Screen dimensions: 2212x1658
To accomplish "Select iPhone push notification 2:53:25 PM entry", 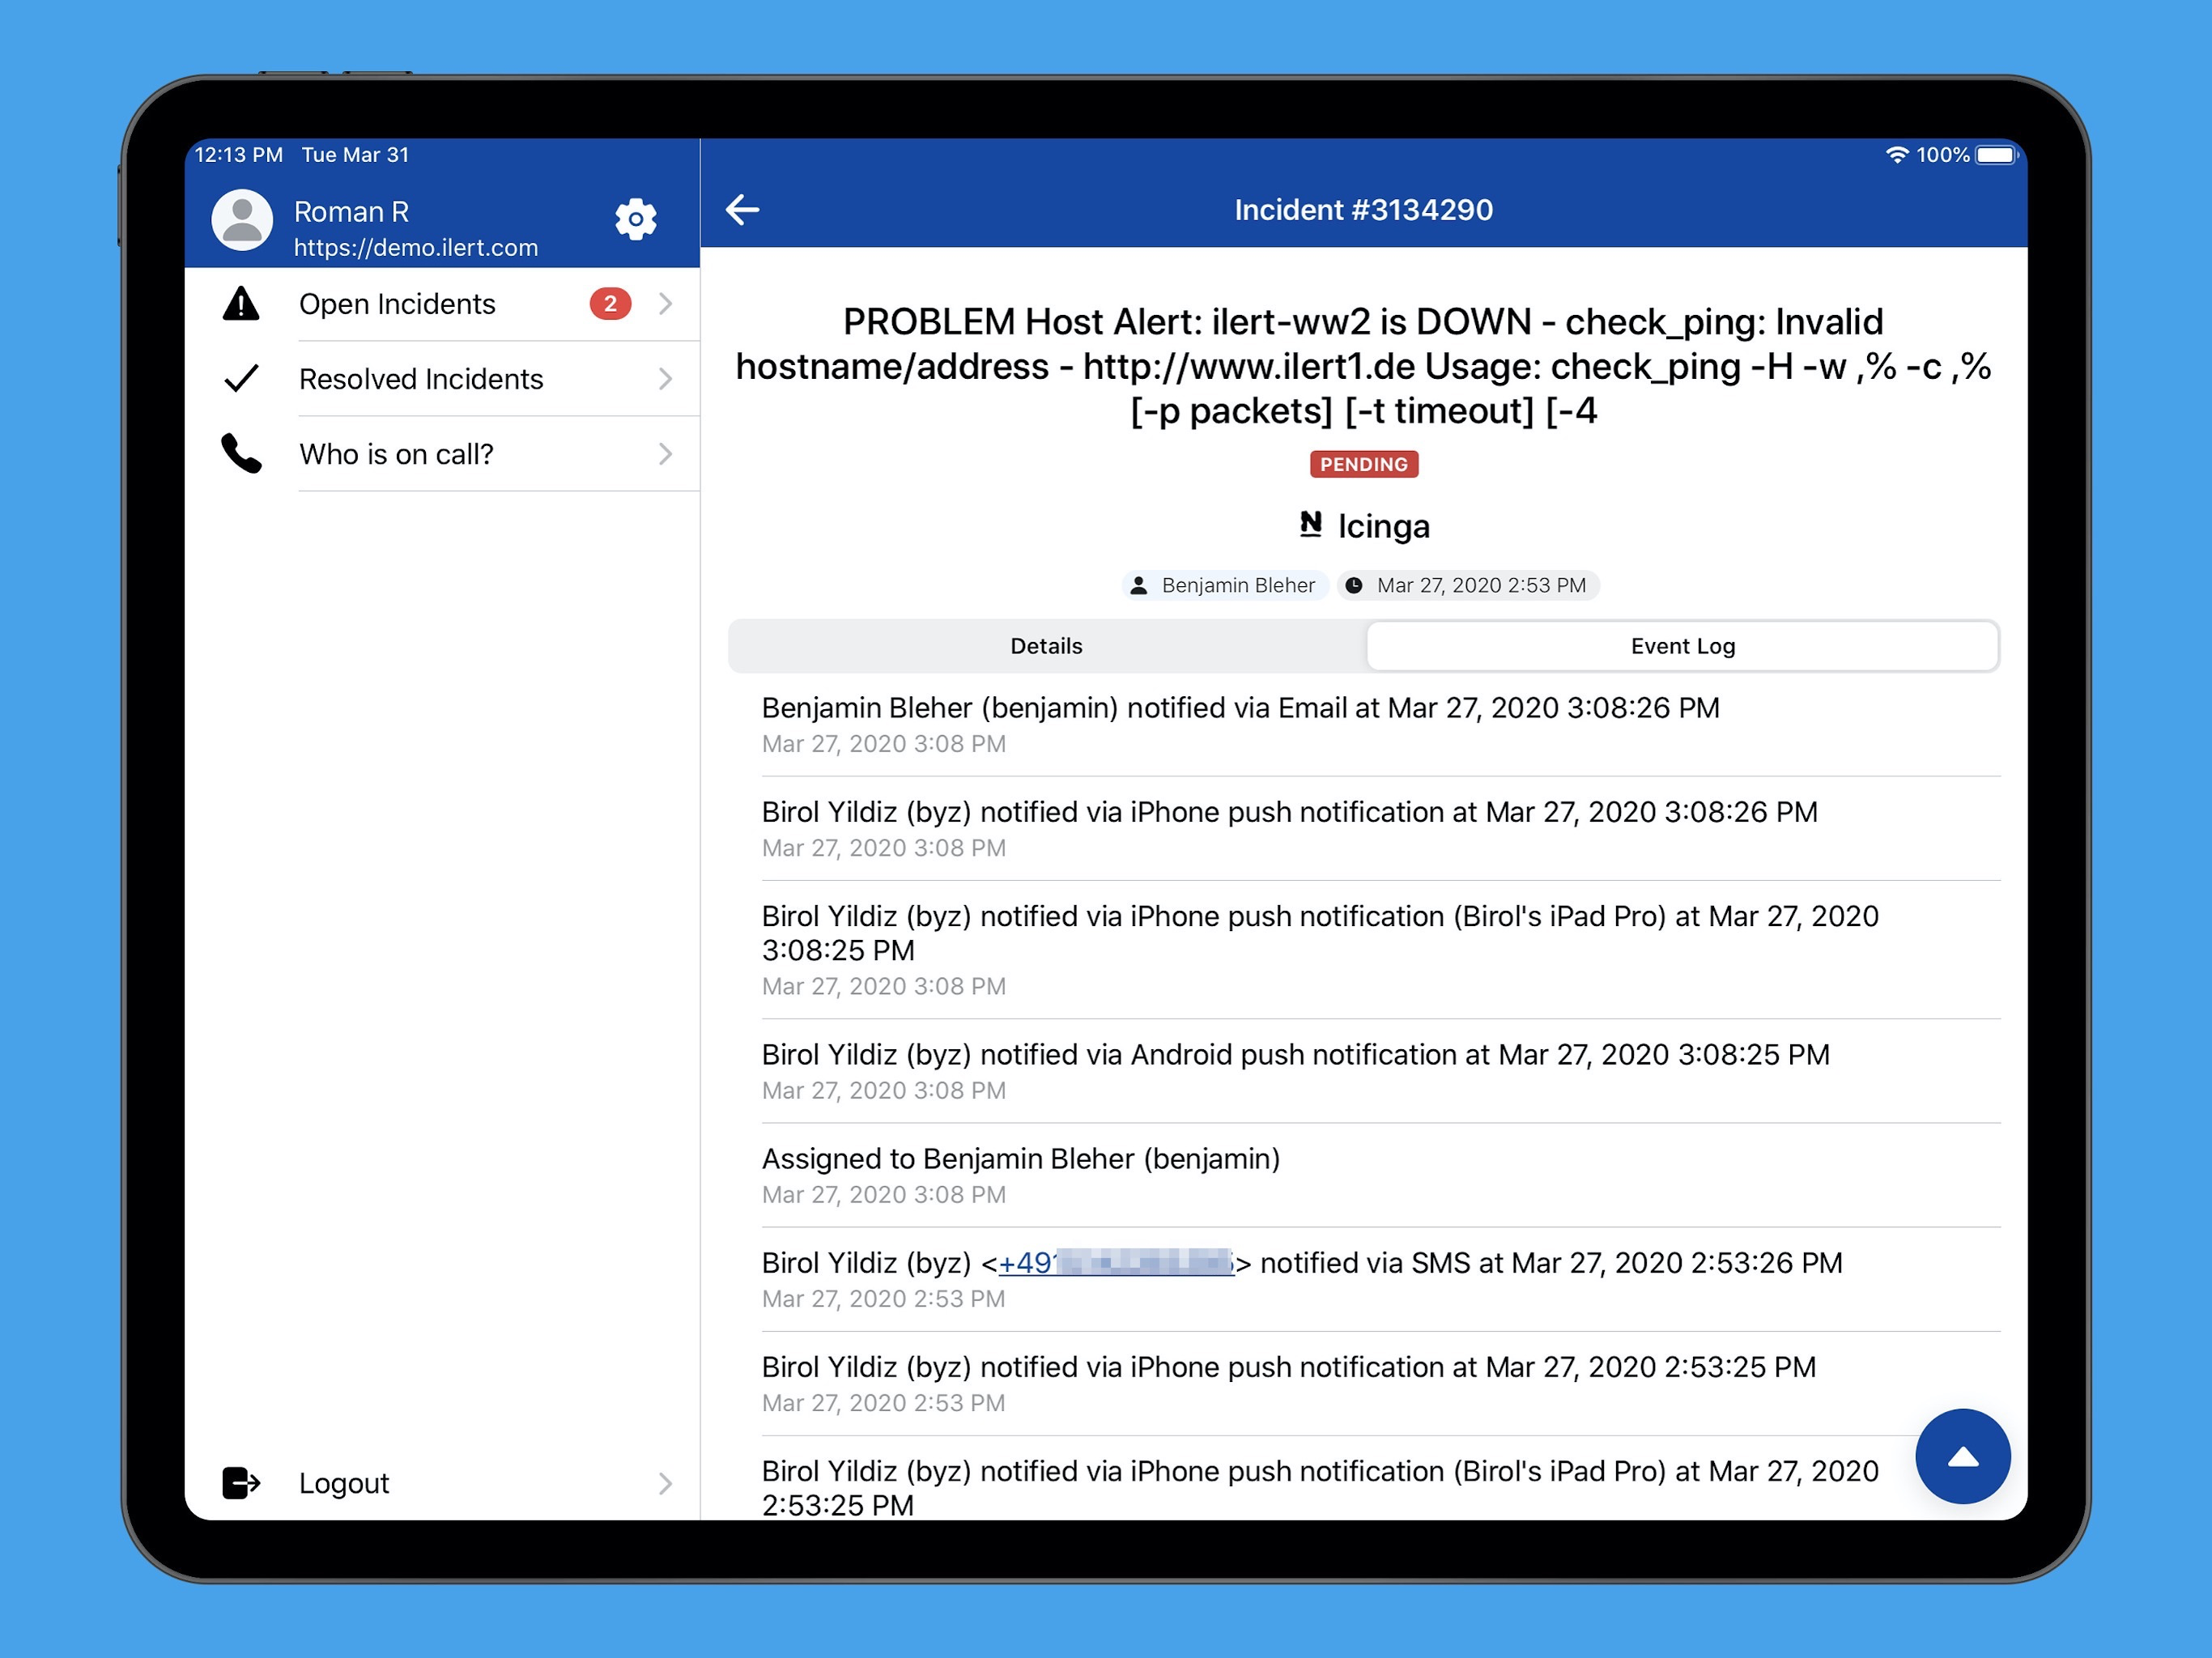I will click(x=1380, y=1384).
